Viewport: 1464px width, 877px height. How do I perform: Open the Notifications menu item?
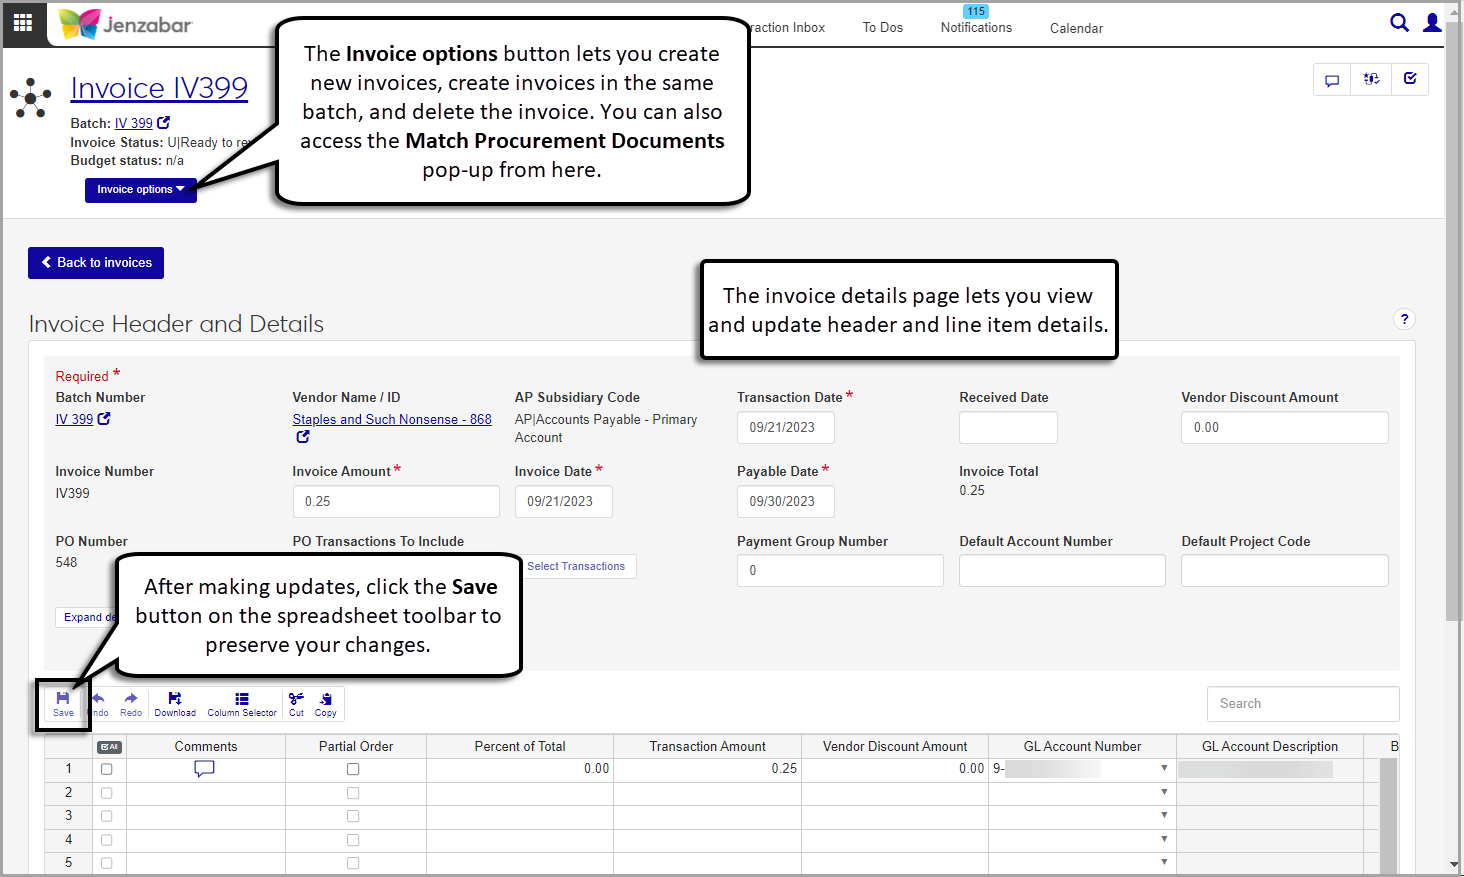pos(976,27)
